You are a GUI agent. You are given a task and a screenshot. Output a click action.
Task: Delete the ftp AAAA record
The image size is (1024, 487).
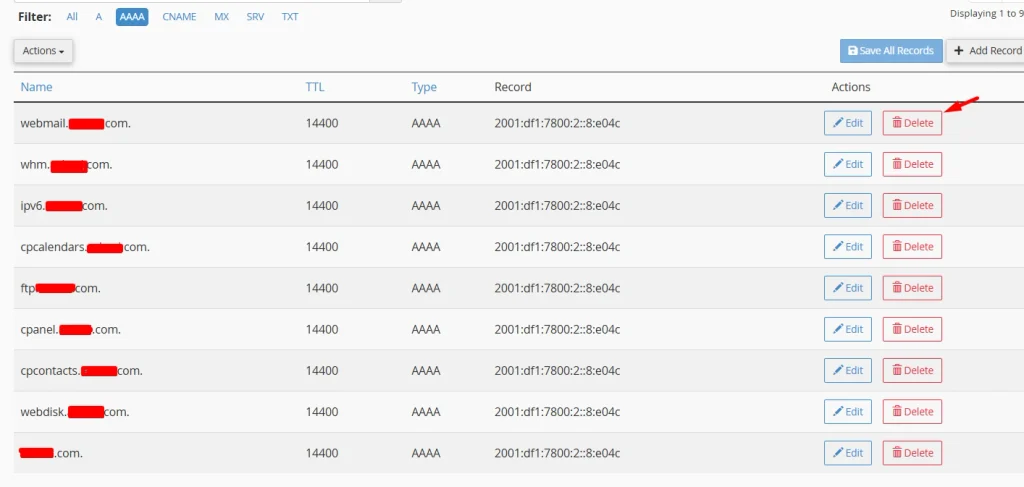912,288
